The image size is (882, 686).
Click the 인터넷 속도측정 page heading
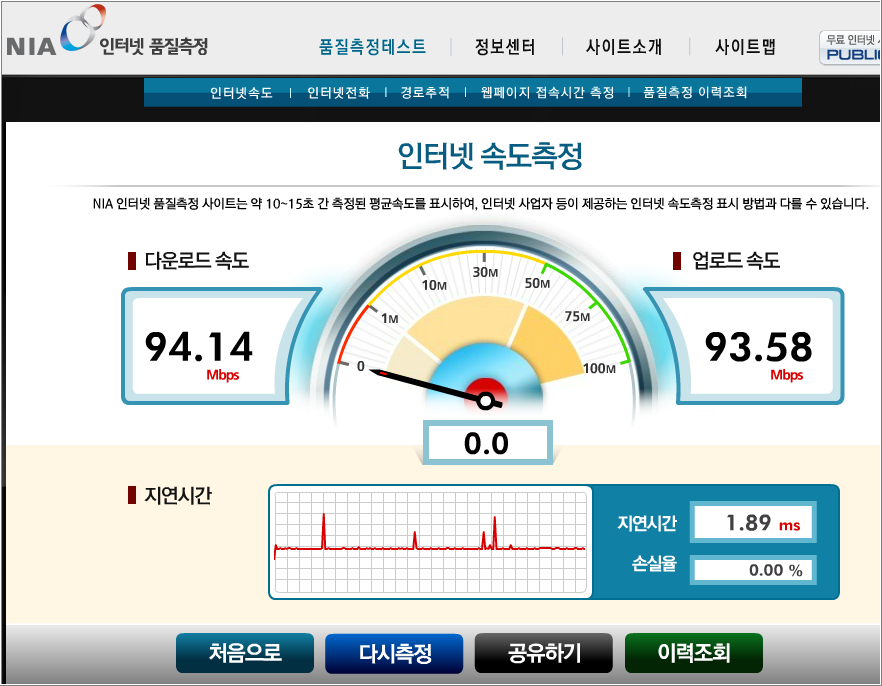490,156
